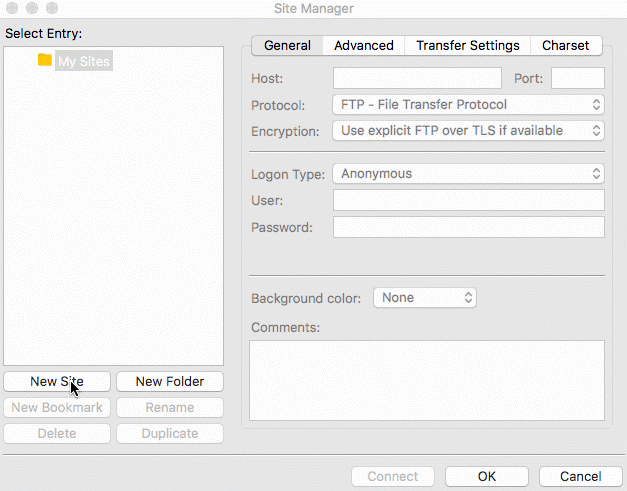627x491 pixels.
Task: Switch to the Charset tab
Action: (566, 46)
